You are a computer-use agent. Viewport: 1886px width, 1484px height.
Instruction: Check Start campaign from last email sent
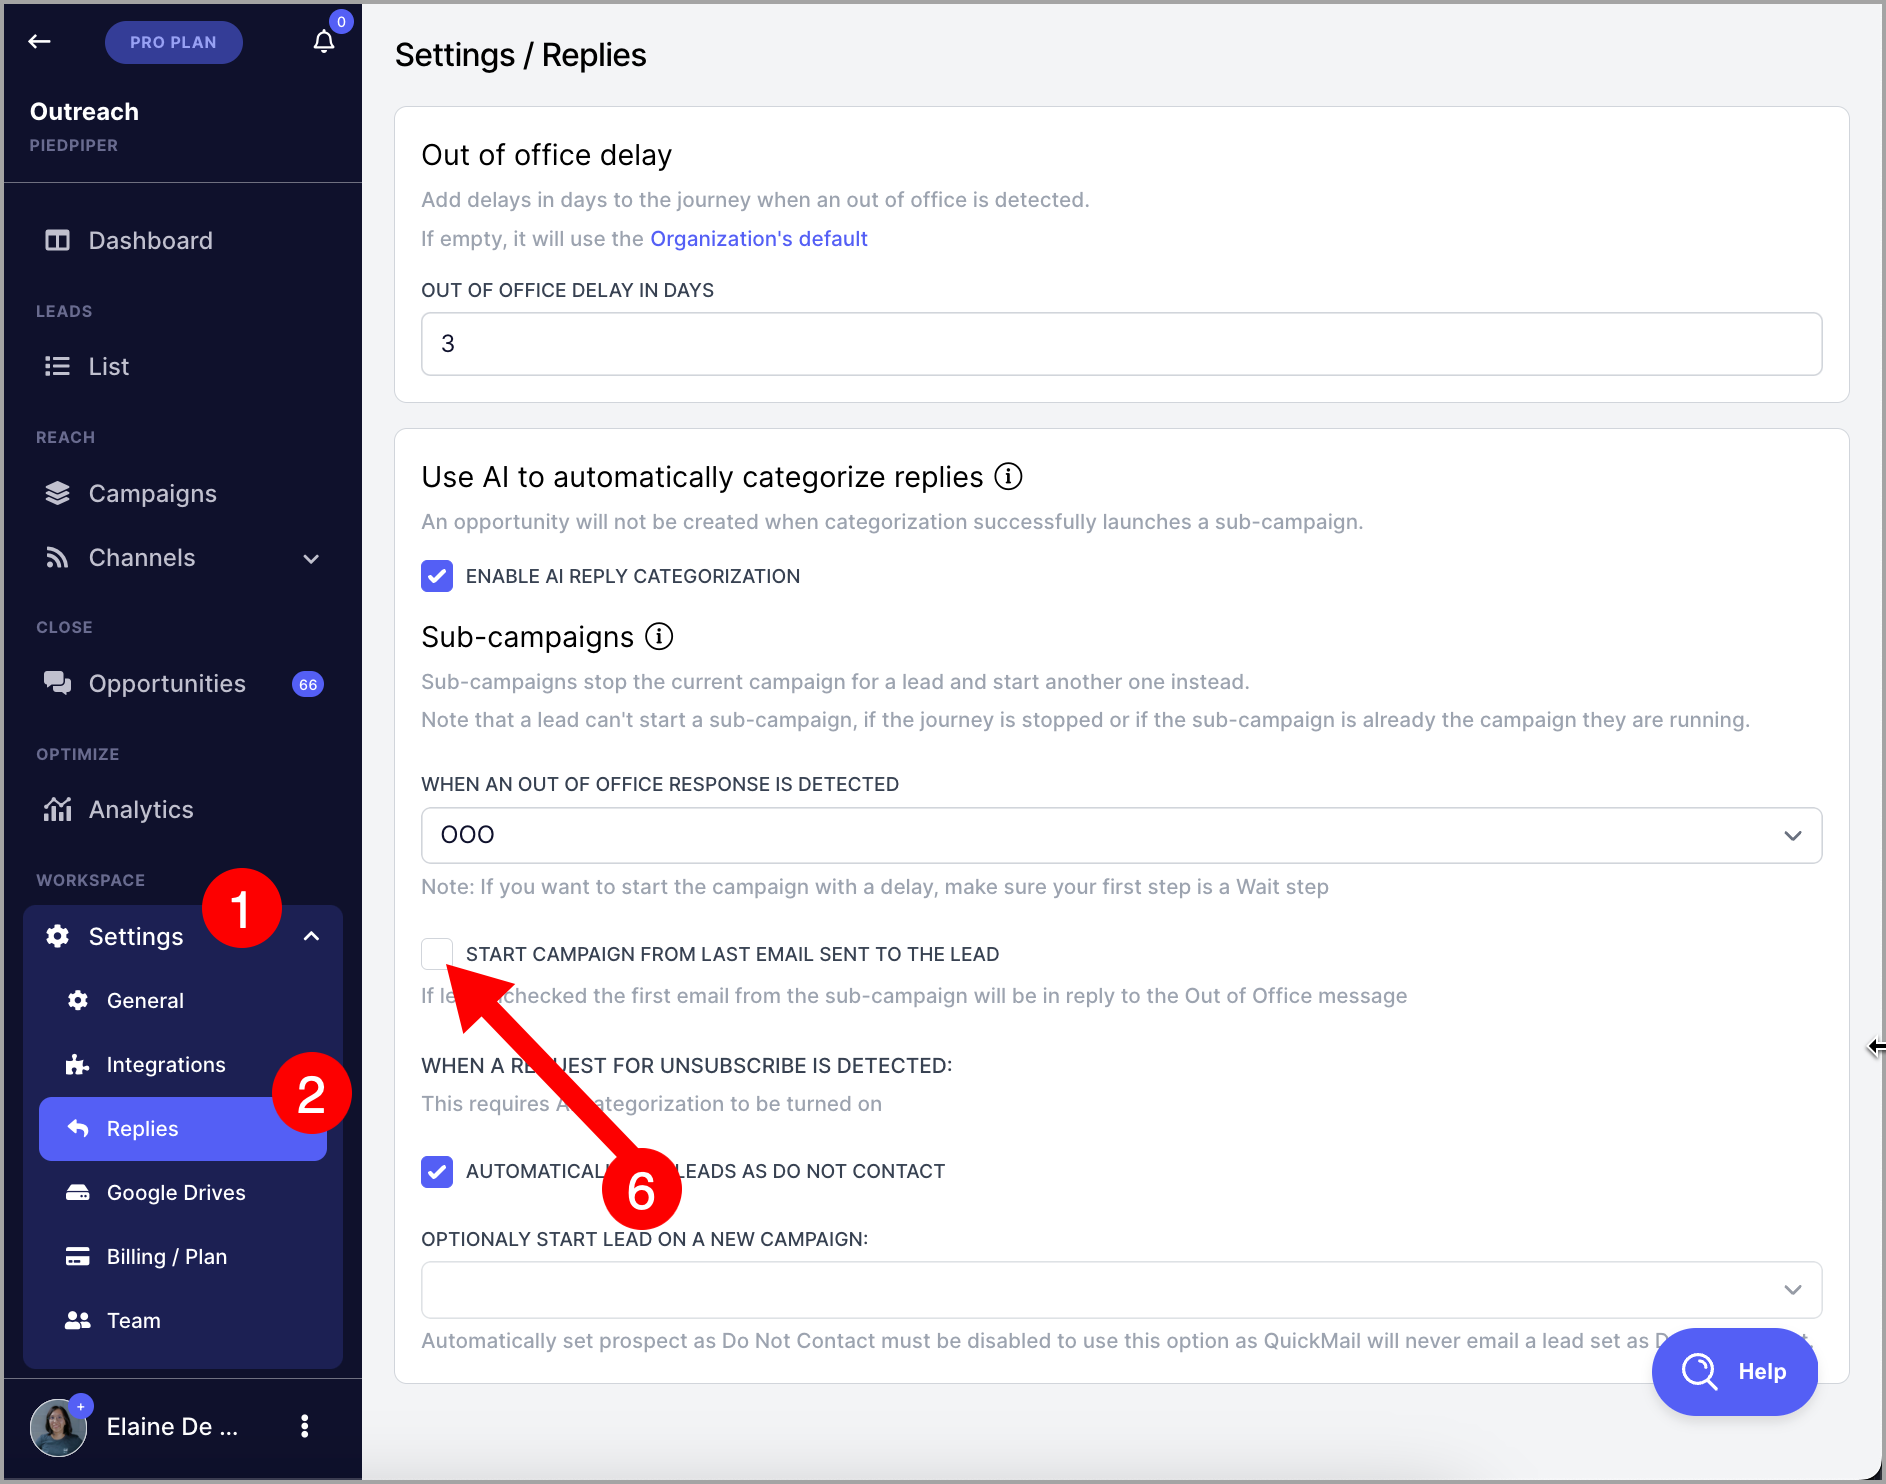click(437, 954)
